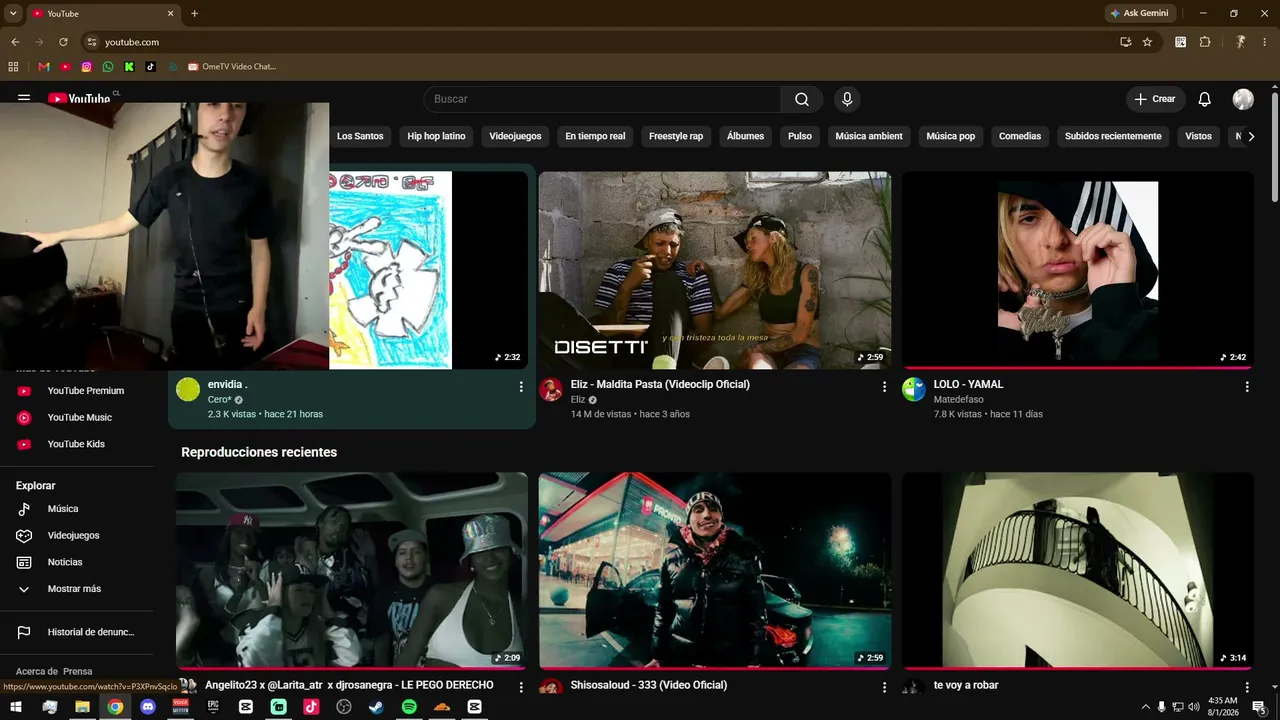Open Instagram bookmark in bookmarks bar
The width and height of the screenshot is (1280, 720).
tap(87, 67)
